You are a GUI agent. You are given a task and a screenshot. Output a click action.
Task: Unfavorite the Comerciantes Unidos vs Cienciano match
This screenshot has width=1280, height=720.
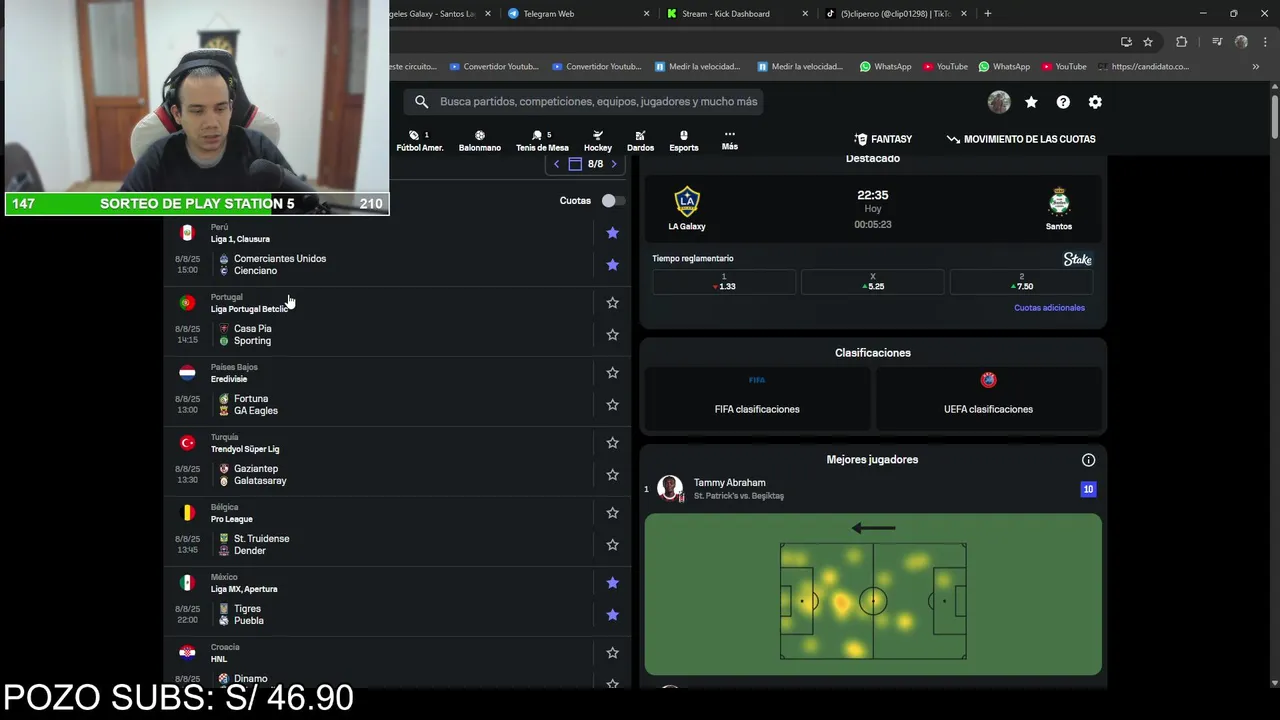(612, 265)
